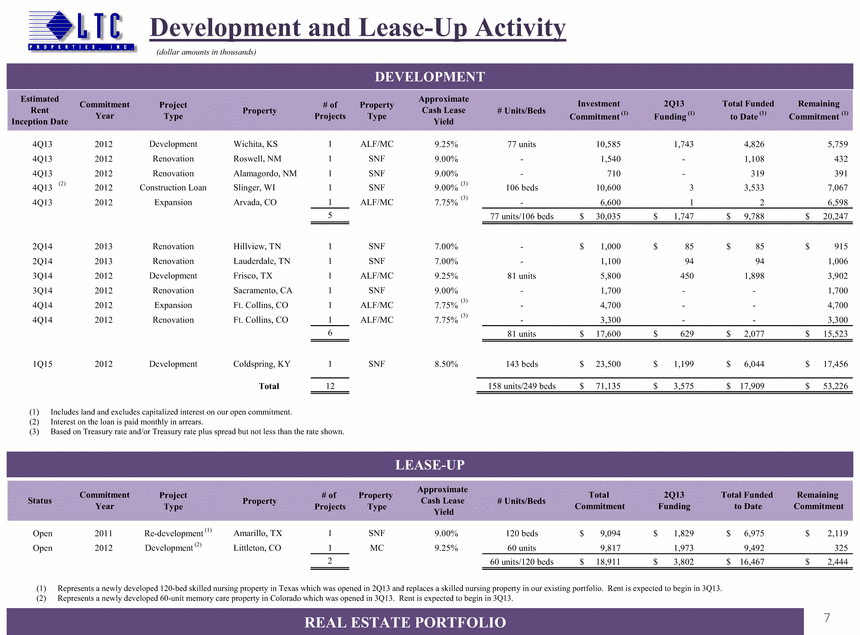The height and width of the screenshot is (635, 860).
Task: Select the 'Hillview, TN' property cell
Action: point(258,247)
